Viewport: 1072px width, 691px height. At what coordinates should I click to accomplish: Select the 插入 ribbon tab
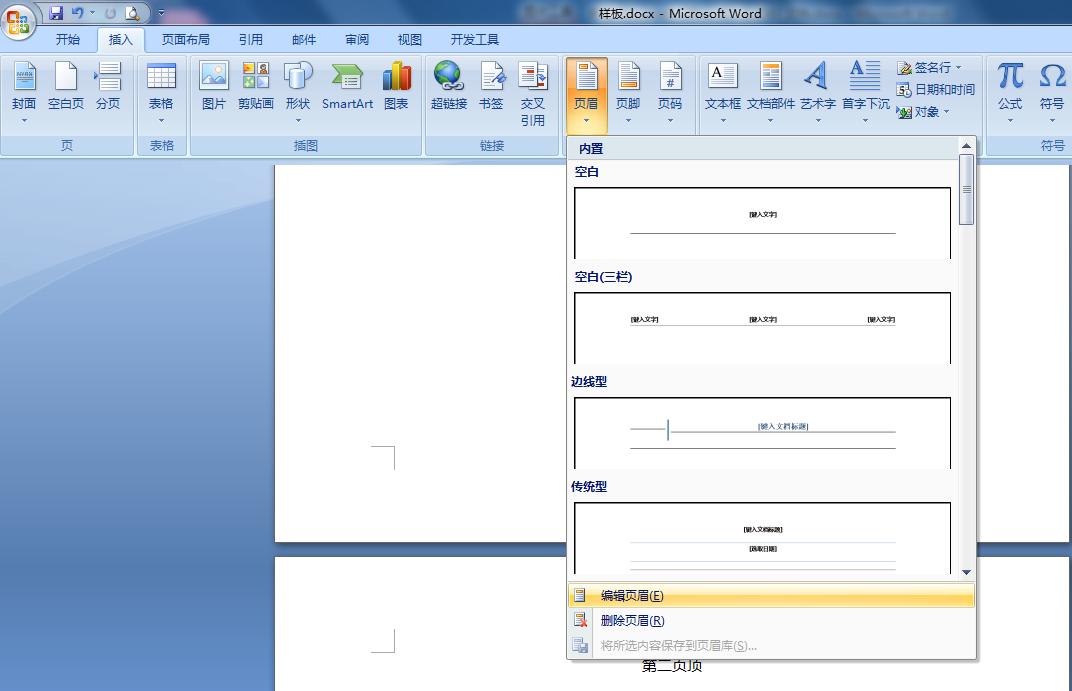coord(120,40)
